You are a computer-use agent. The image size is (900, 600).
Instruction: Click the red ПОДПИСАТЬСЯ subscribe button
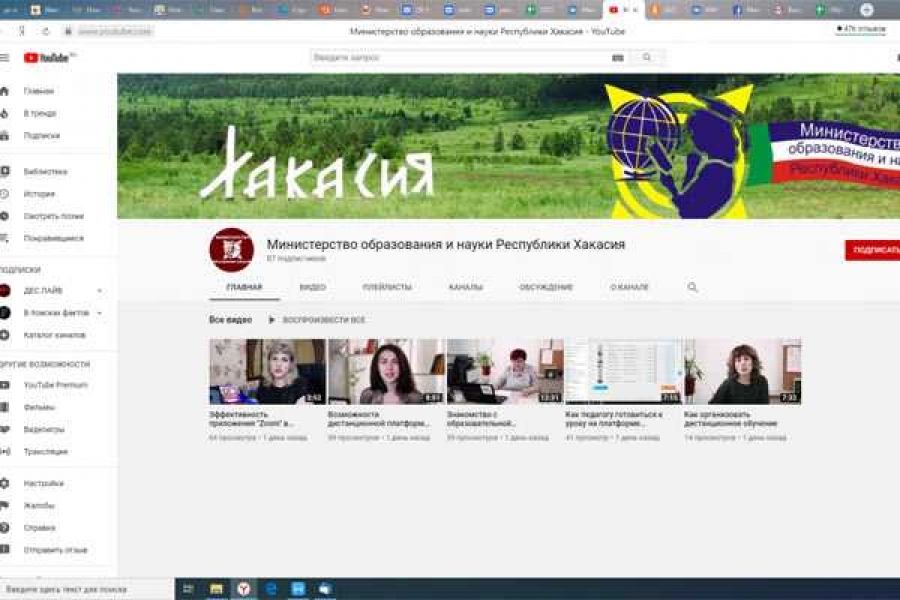[x=872, y=250]
